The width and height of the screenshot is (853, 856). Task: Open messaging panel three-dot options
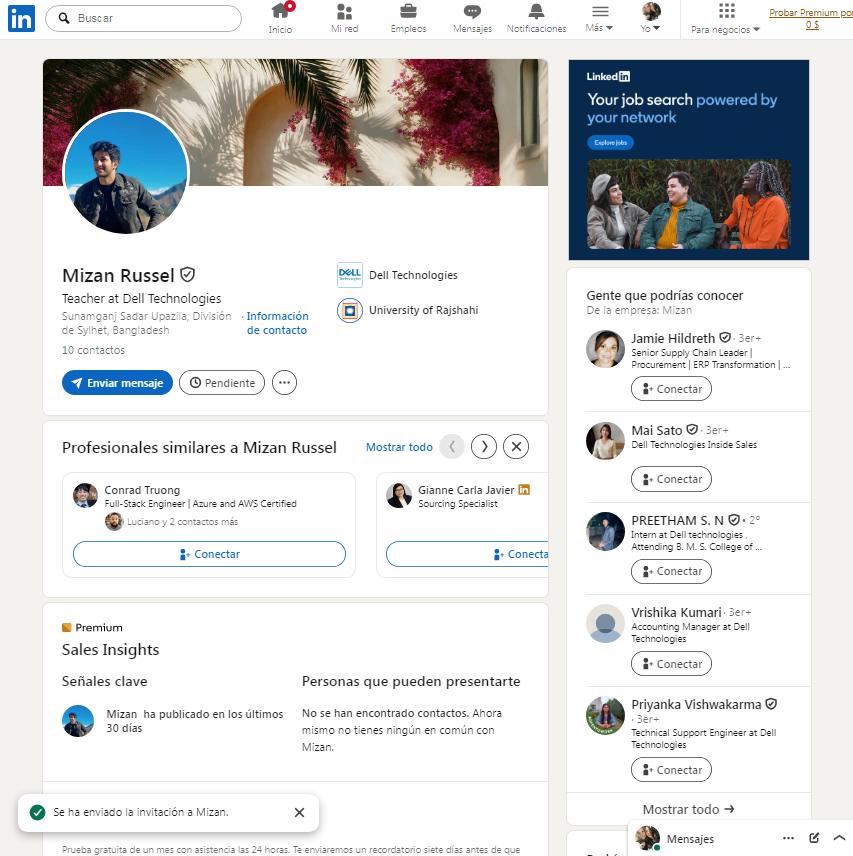[788, 838]
